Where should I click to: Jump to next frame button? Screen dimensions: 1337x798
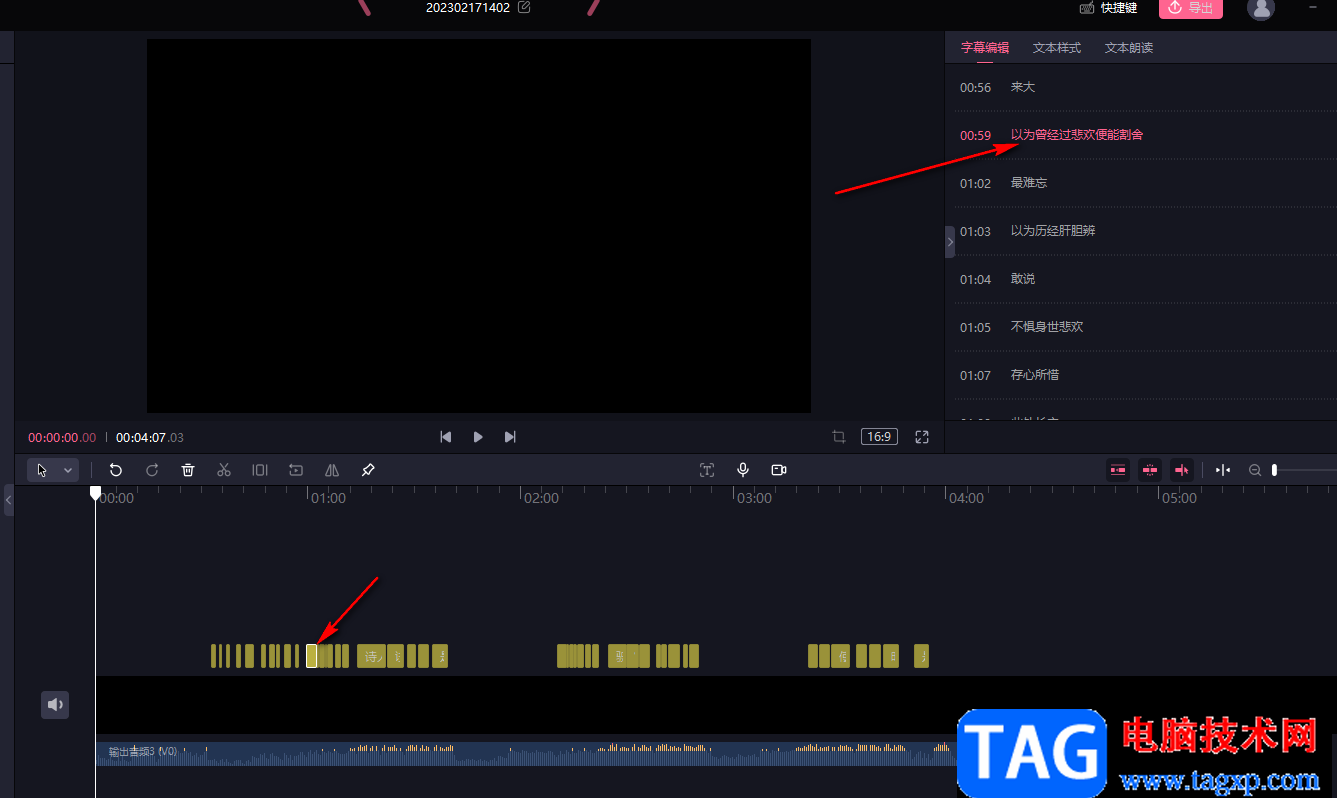click(x=510, y=437)
